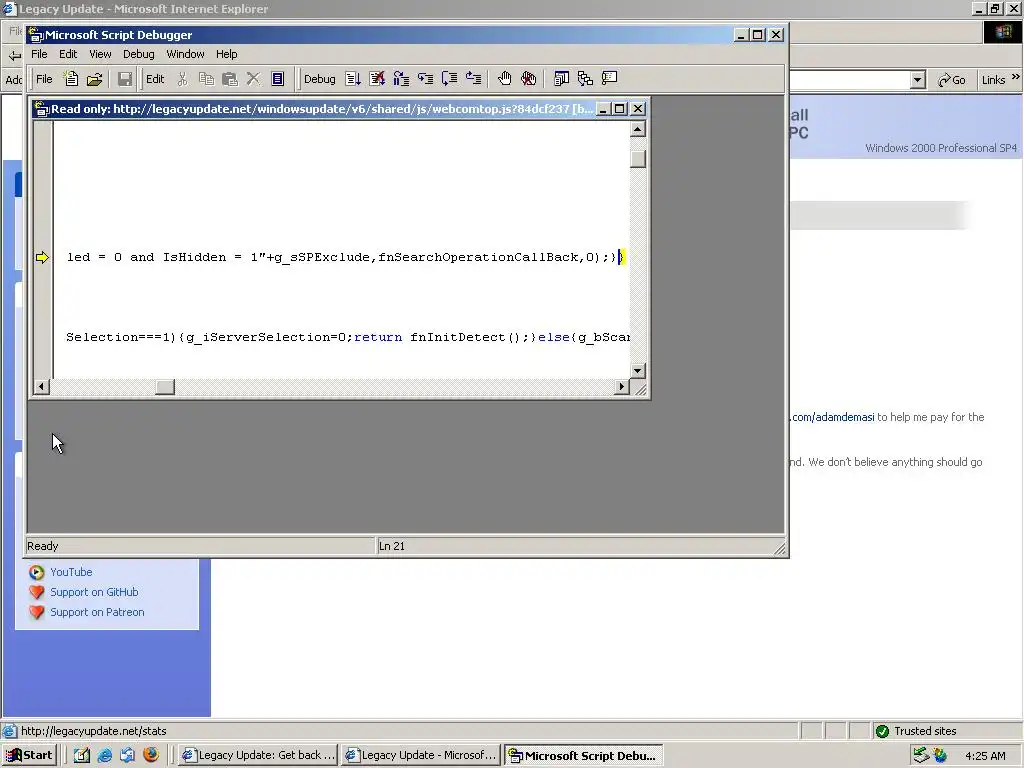Launch Internet Explorer from Quick Launch
This screenshot has height=768, width=1024.
tap(104, 756)
